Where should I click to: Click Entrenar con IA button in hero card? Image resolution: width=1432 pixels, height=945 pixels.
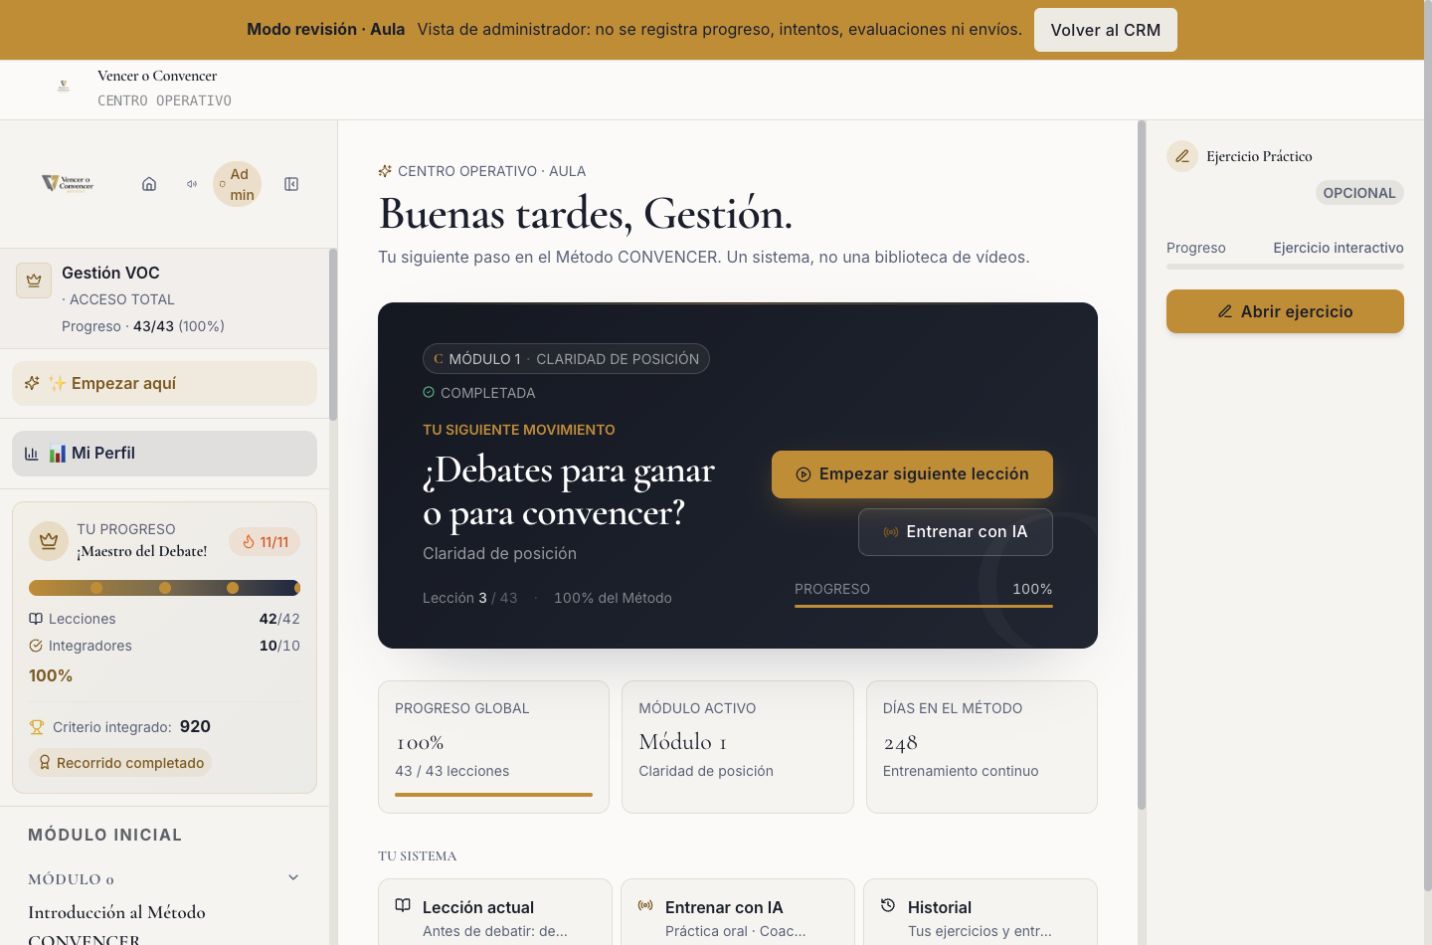tap(955, 532)
